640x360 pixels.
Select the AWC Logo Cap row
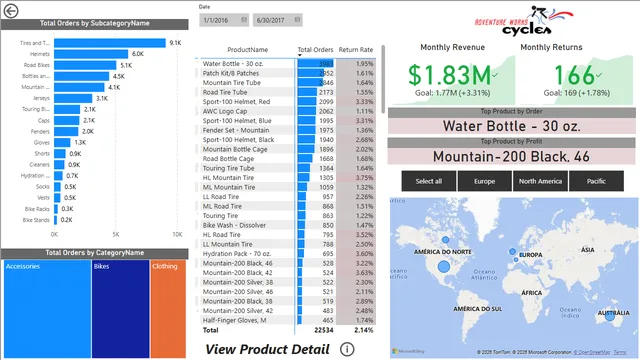(x=288, y=111)
